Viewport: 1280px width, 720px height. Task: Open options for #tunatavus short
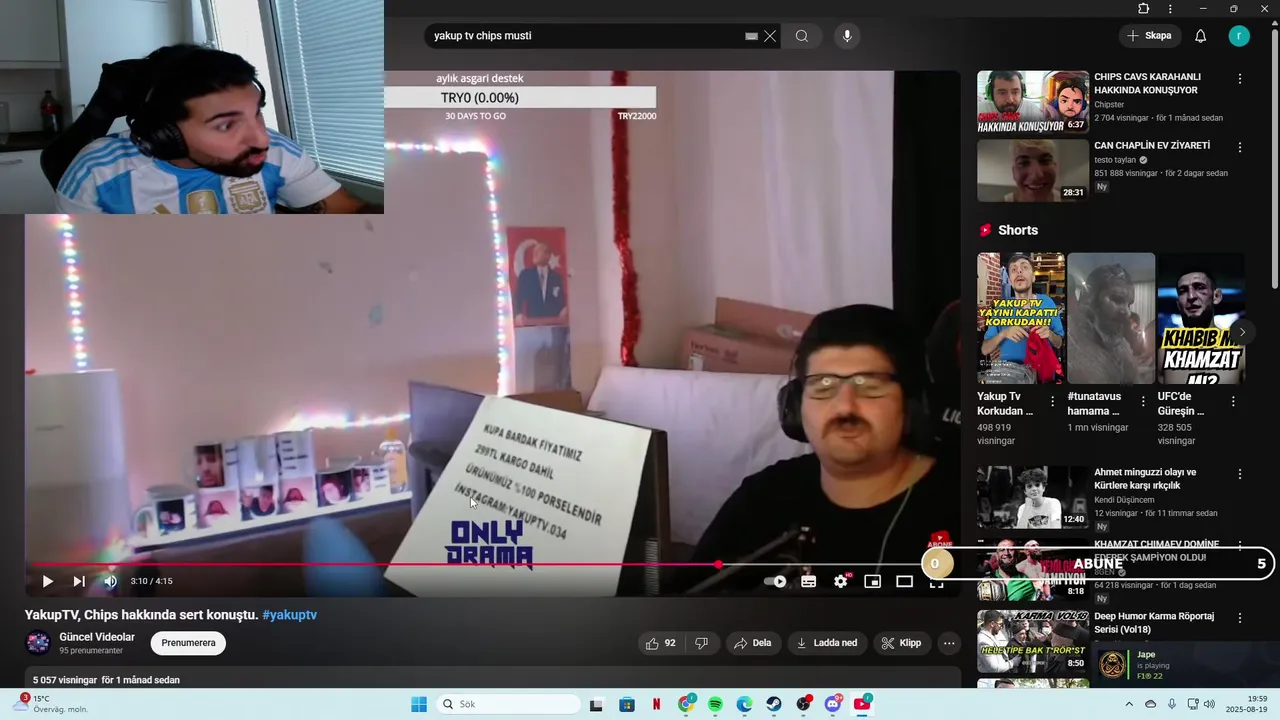click(x=1142, y=401)
